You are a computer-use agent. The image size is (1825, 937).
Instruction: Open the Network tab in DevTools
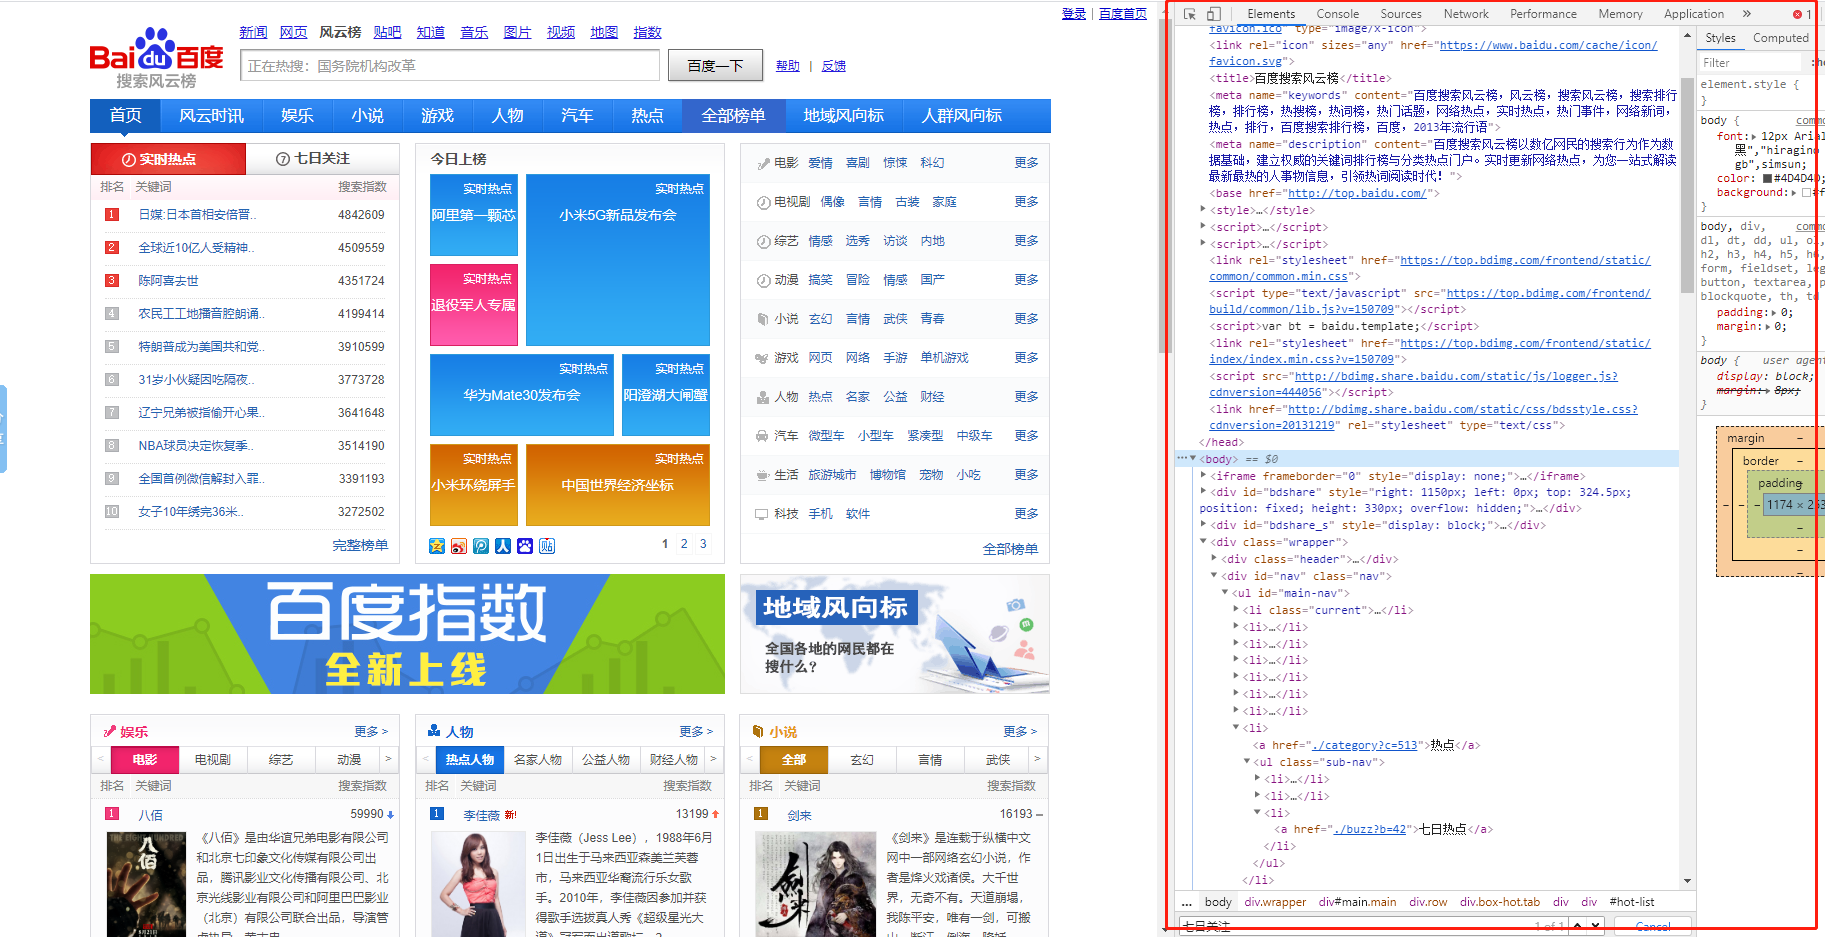coord(1466,14)
